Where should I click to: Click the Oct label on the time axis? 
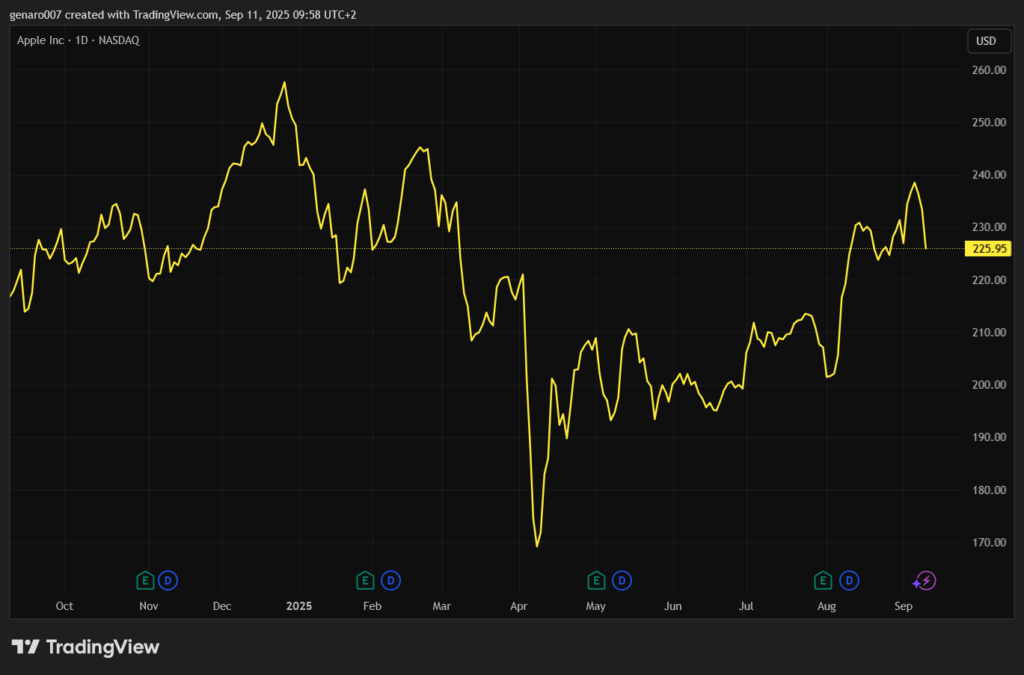[64, 606]
